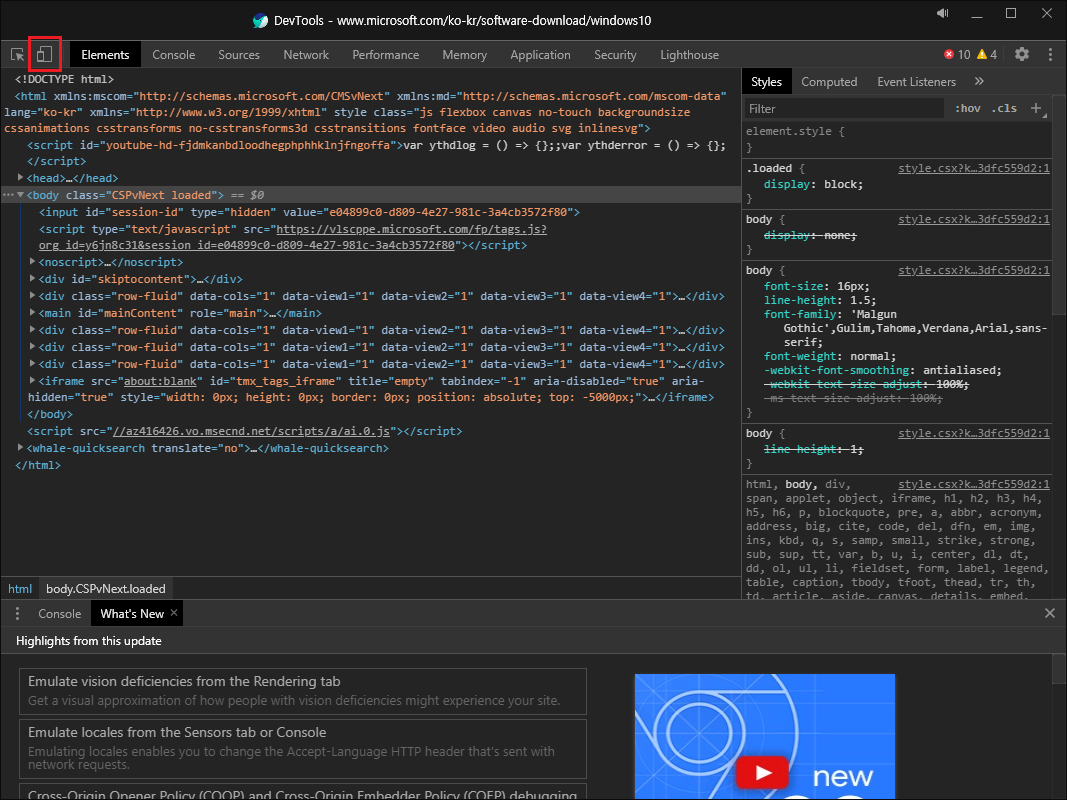Open the az416426 ai.0.js script link
The width and height of the screenshot is (1067, 800).
[252, 431]
